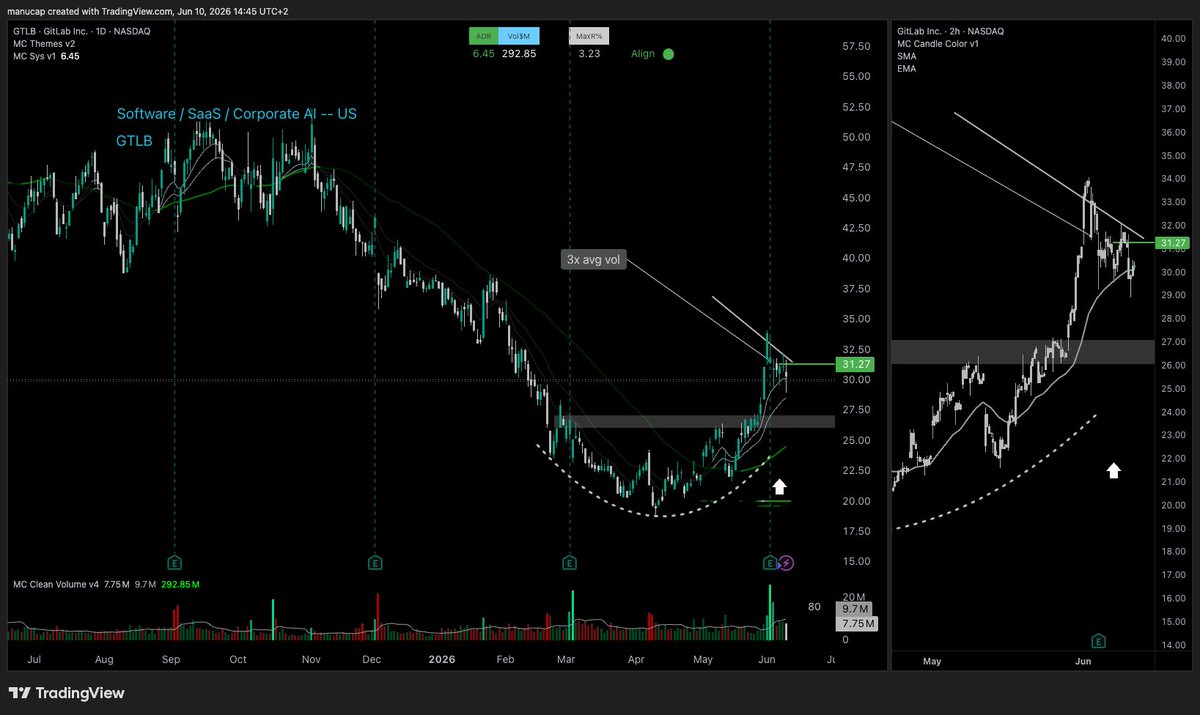Click the 40.00 price label on 2h chart
Screen dimensions: 1200x715
tap(1172, 40)
